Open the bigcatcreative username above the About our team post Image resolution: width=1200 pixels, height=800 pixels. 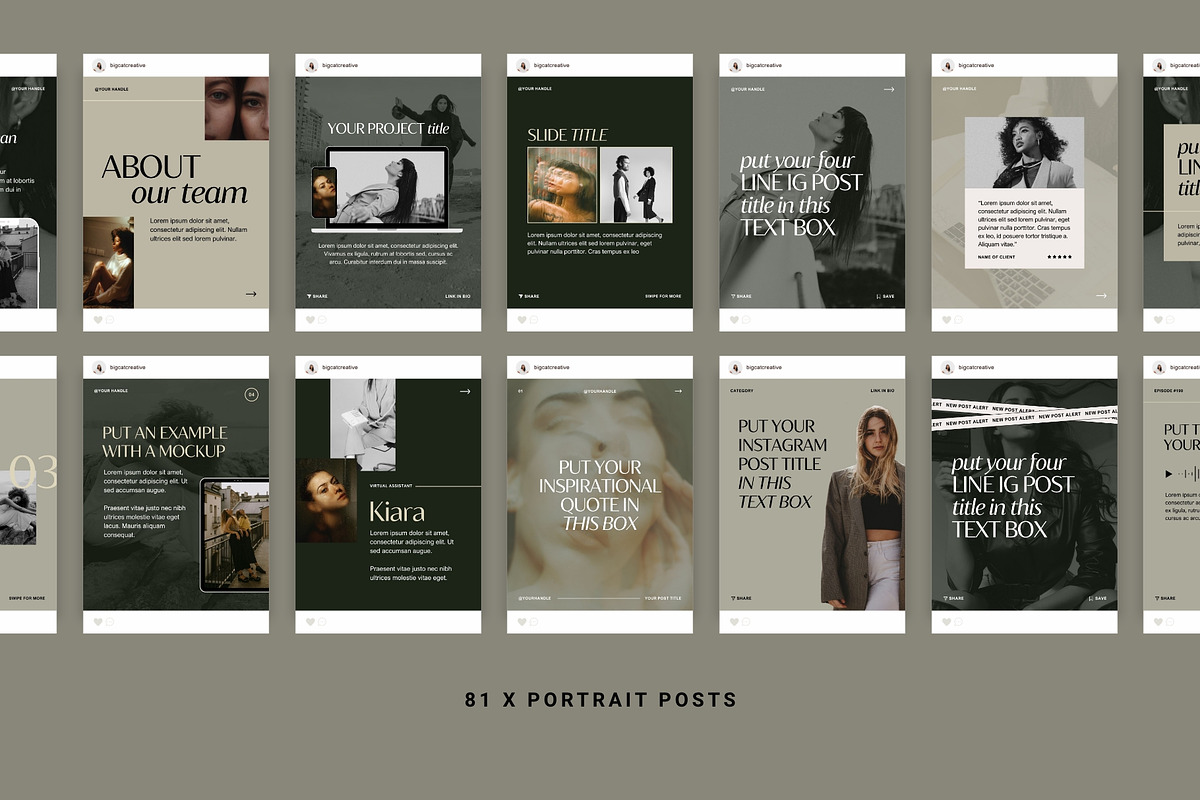click(x=127, y=65)
